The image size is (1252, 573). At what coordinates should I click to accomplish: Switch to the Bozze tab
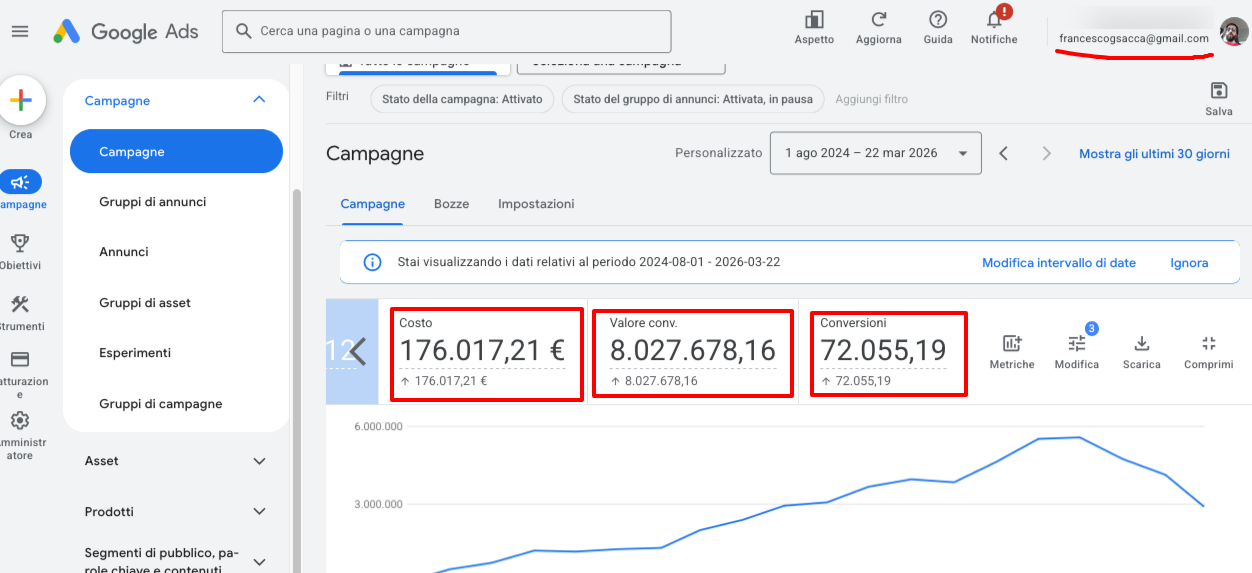(451, 204)
